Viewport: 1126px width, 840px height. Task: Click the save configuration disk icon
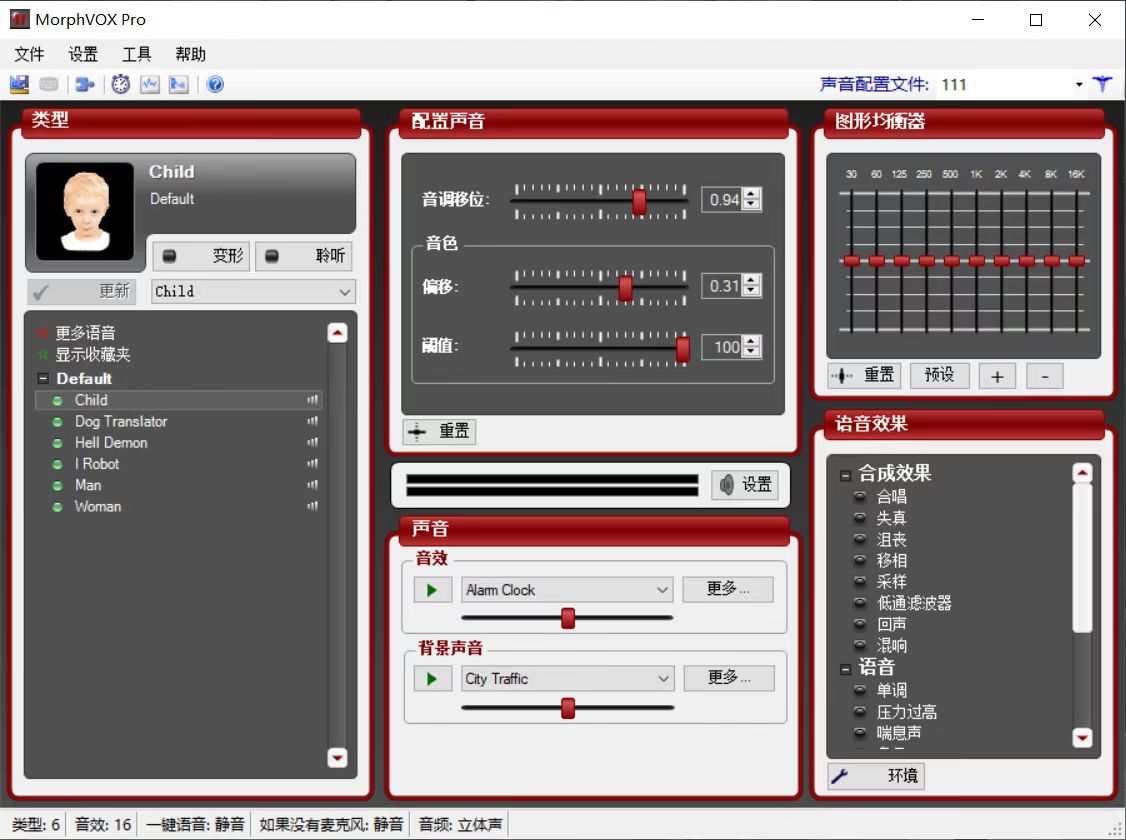18,84
